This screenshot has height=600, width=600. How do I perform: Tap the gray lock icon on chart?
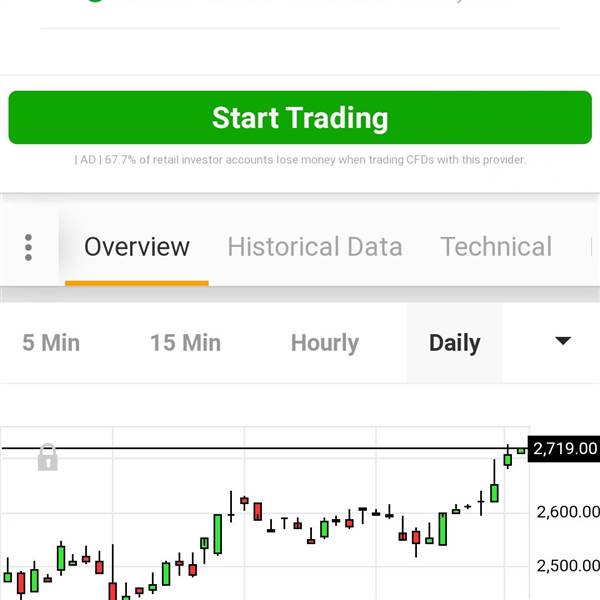pyautogui.click(x=47, y=457)
